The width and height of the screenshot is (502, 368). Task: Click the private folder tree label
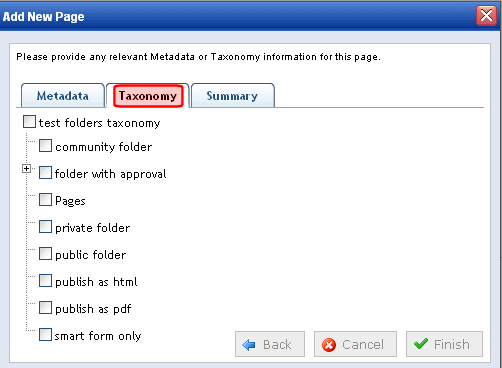click(93, 228)
